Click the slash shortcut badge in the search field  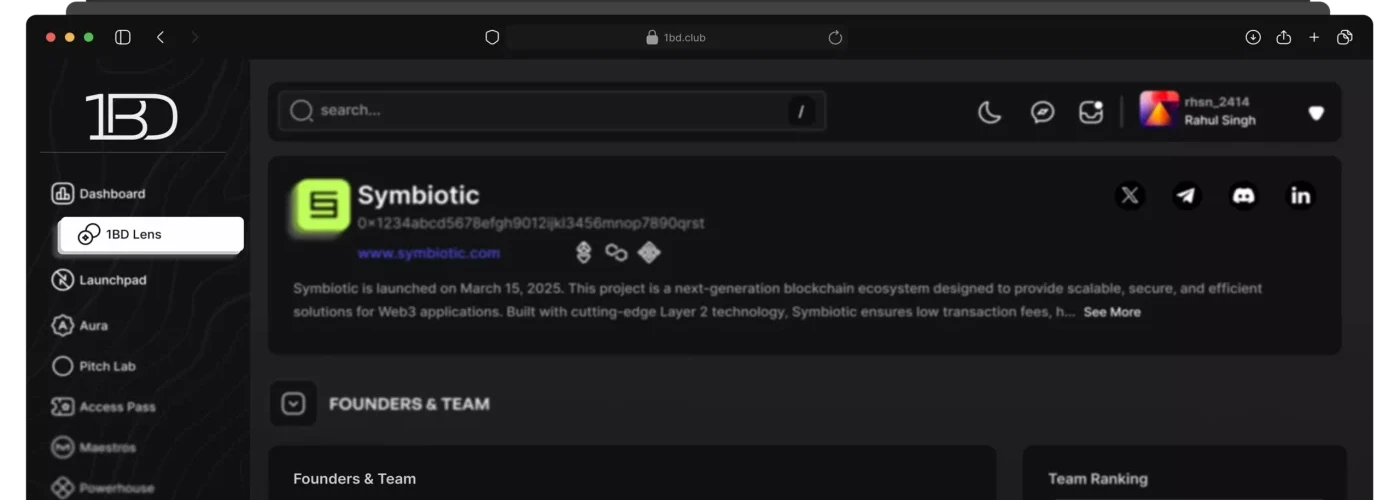(801, 111)
